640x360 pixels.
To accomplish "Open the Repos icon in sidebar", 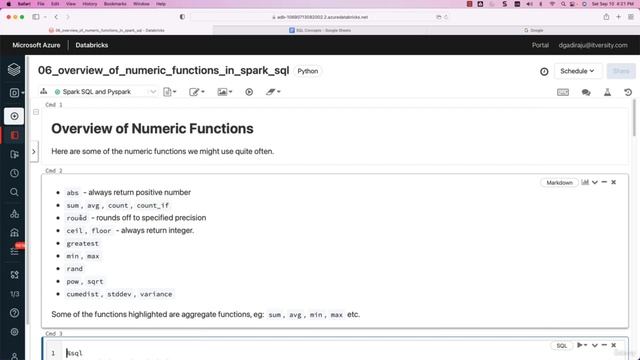I will coord(14,154).
